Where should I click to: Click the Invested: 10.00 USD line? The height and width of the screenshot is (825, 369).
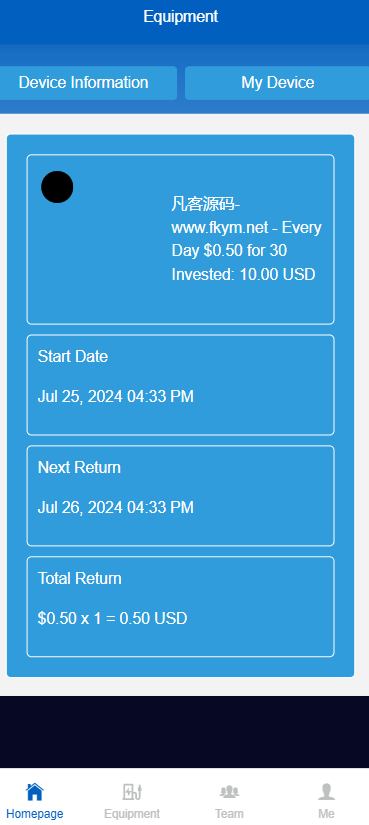(x=243, y=274)
